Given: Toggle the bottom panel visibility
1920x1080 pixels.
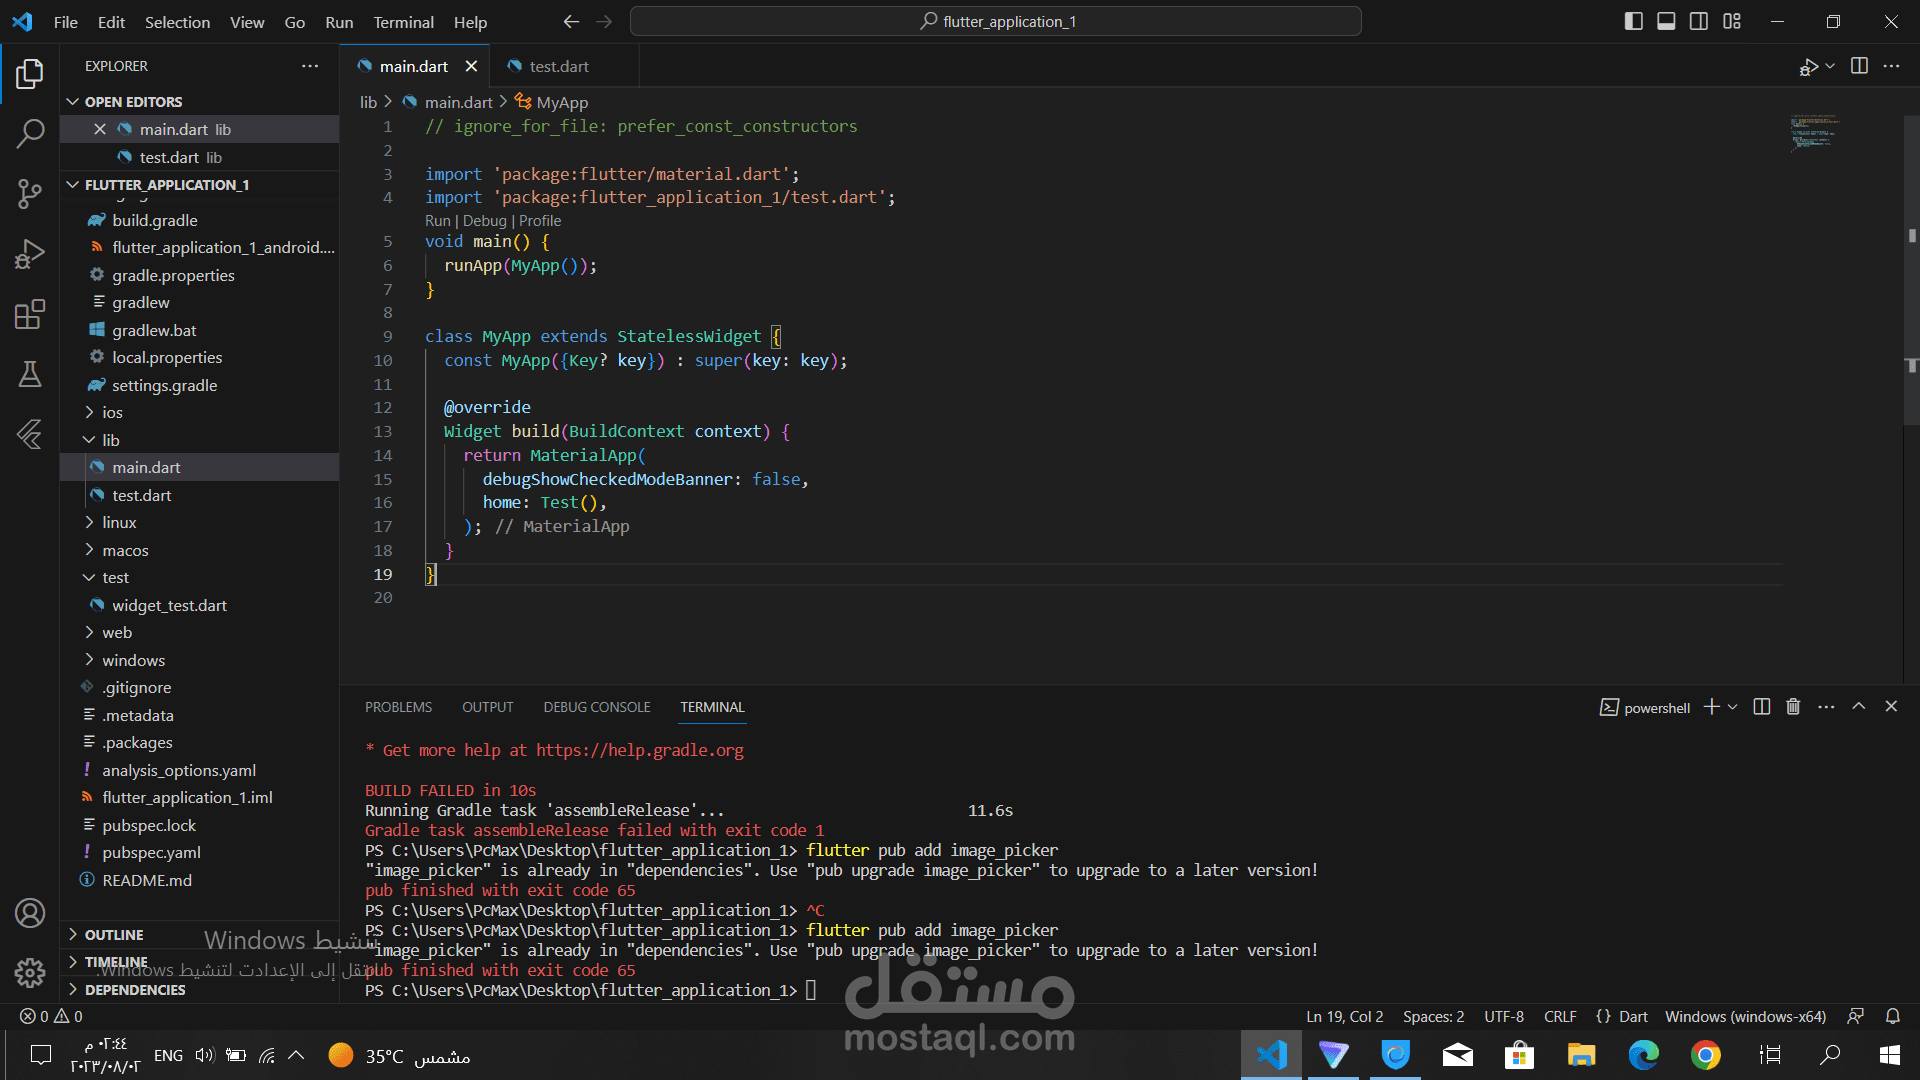Looking at the screenshot, I should [x=1666, y=21].
